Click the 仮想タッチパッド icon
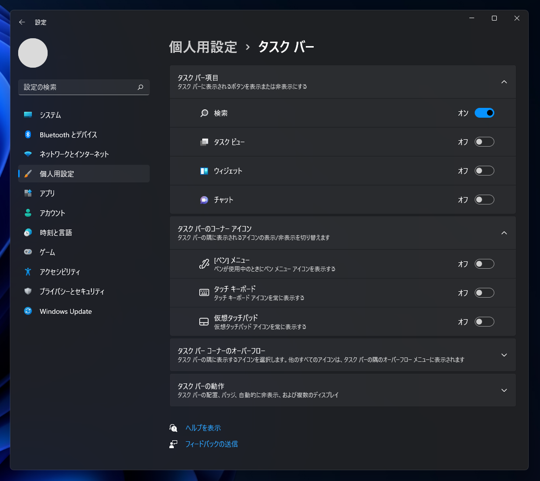Screen dimensions: 540x481 click(x=204, y=322)
